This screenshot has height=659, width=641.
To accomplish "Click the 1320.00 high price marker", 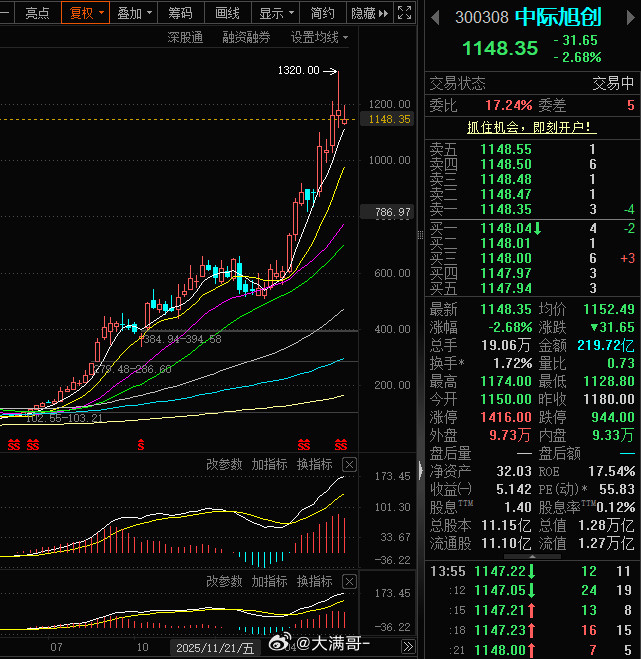I will [x=298, y=70].
